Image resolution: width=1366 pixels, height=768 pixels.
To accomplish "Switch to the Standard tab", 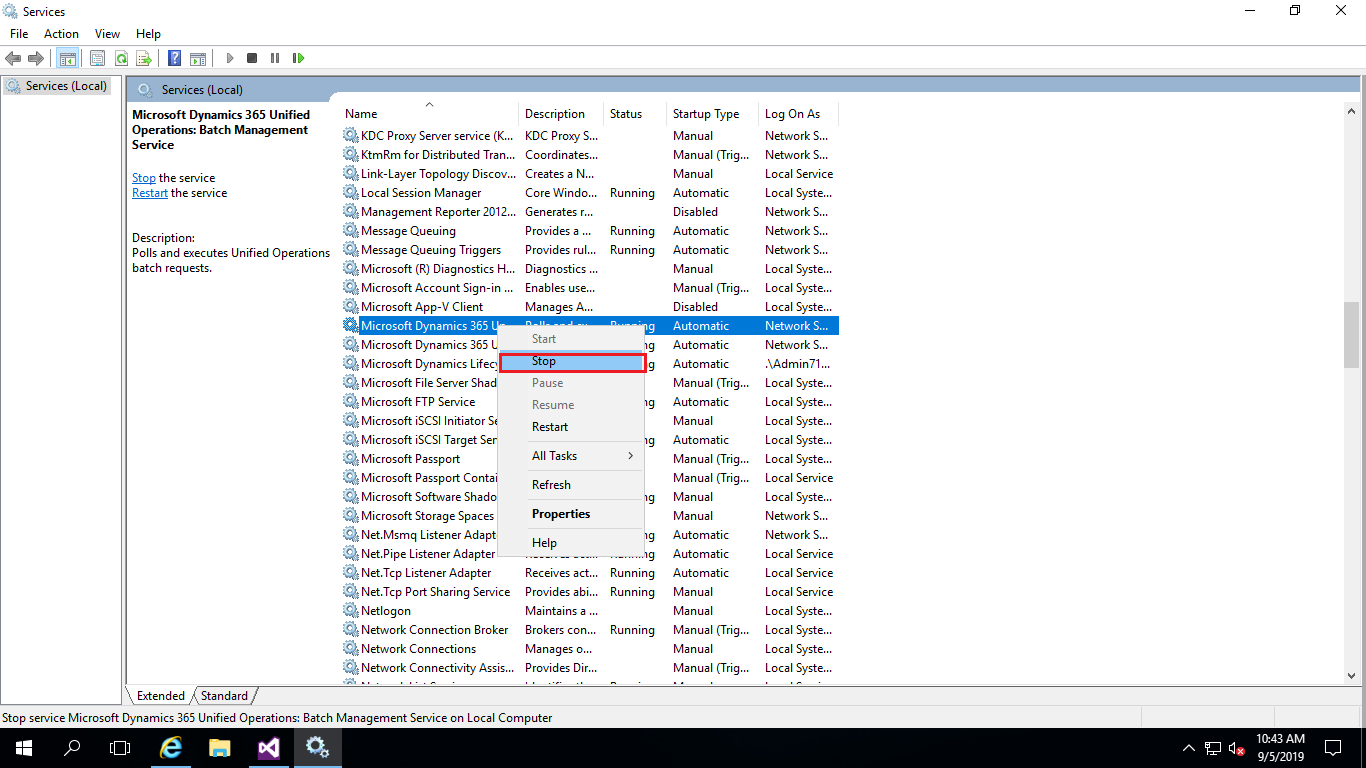I will coord(224,696).
